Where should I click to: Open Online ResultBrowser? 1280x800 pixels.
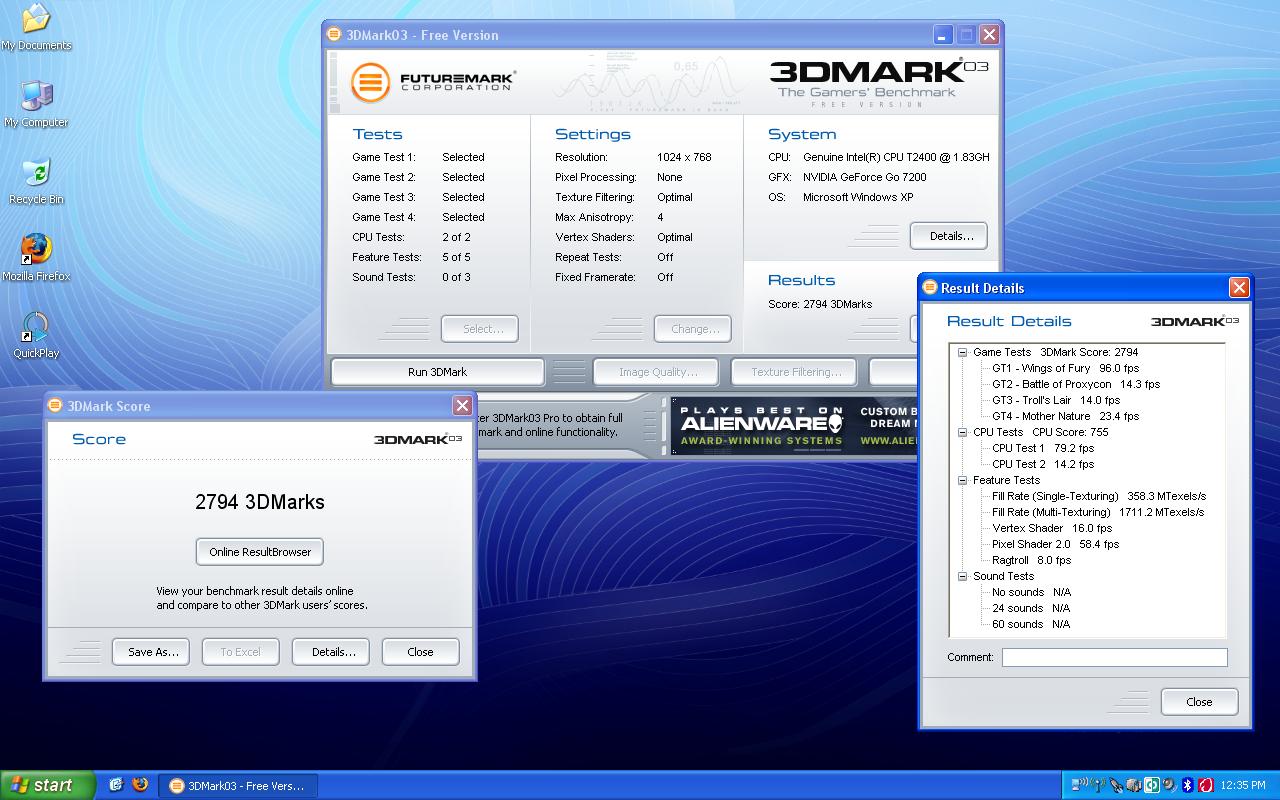pyautogui.click(x=260, y=552)
